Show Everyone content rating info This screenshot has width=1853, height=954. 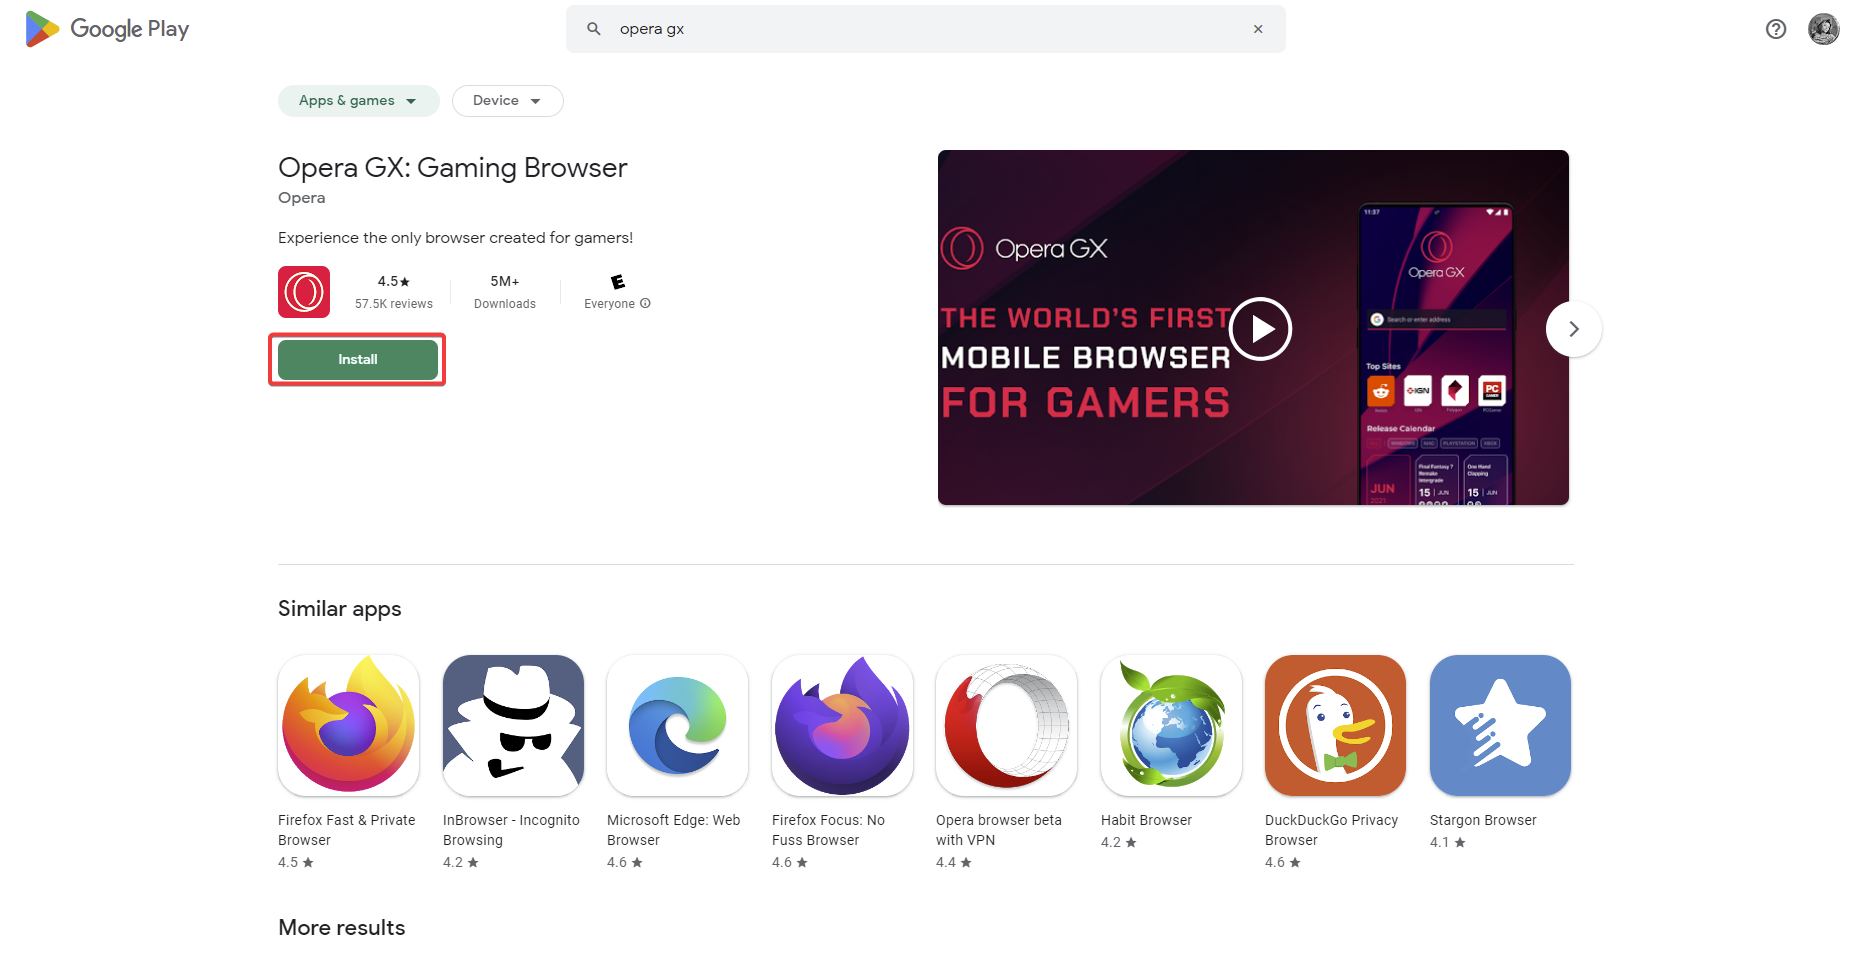click(x=645, y=303)
